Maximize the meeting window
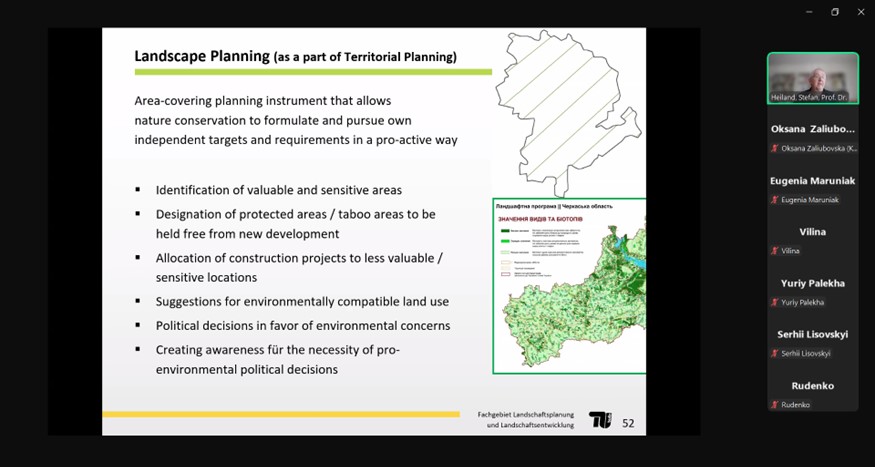This screenshot has height=467, width=875. coord(835,12)
